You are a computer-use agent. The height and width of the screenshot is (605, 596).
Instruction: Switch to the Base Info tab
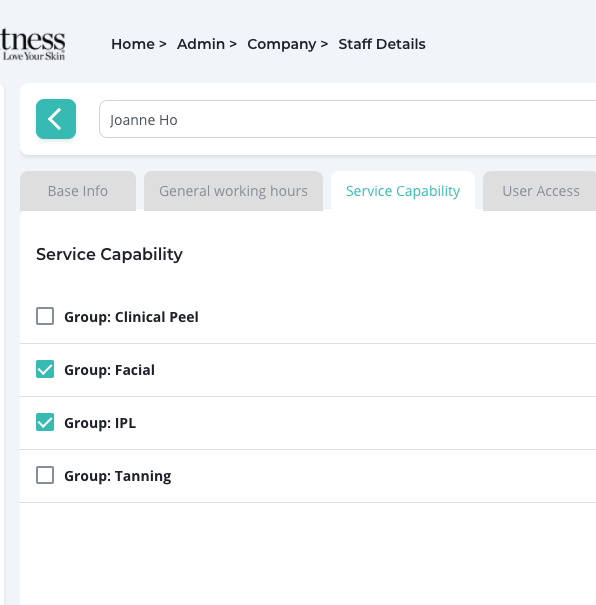(78, 191)
